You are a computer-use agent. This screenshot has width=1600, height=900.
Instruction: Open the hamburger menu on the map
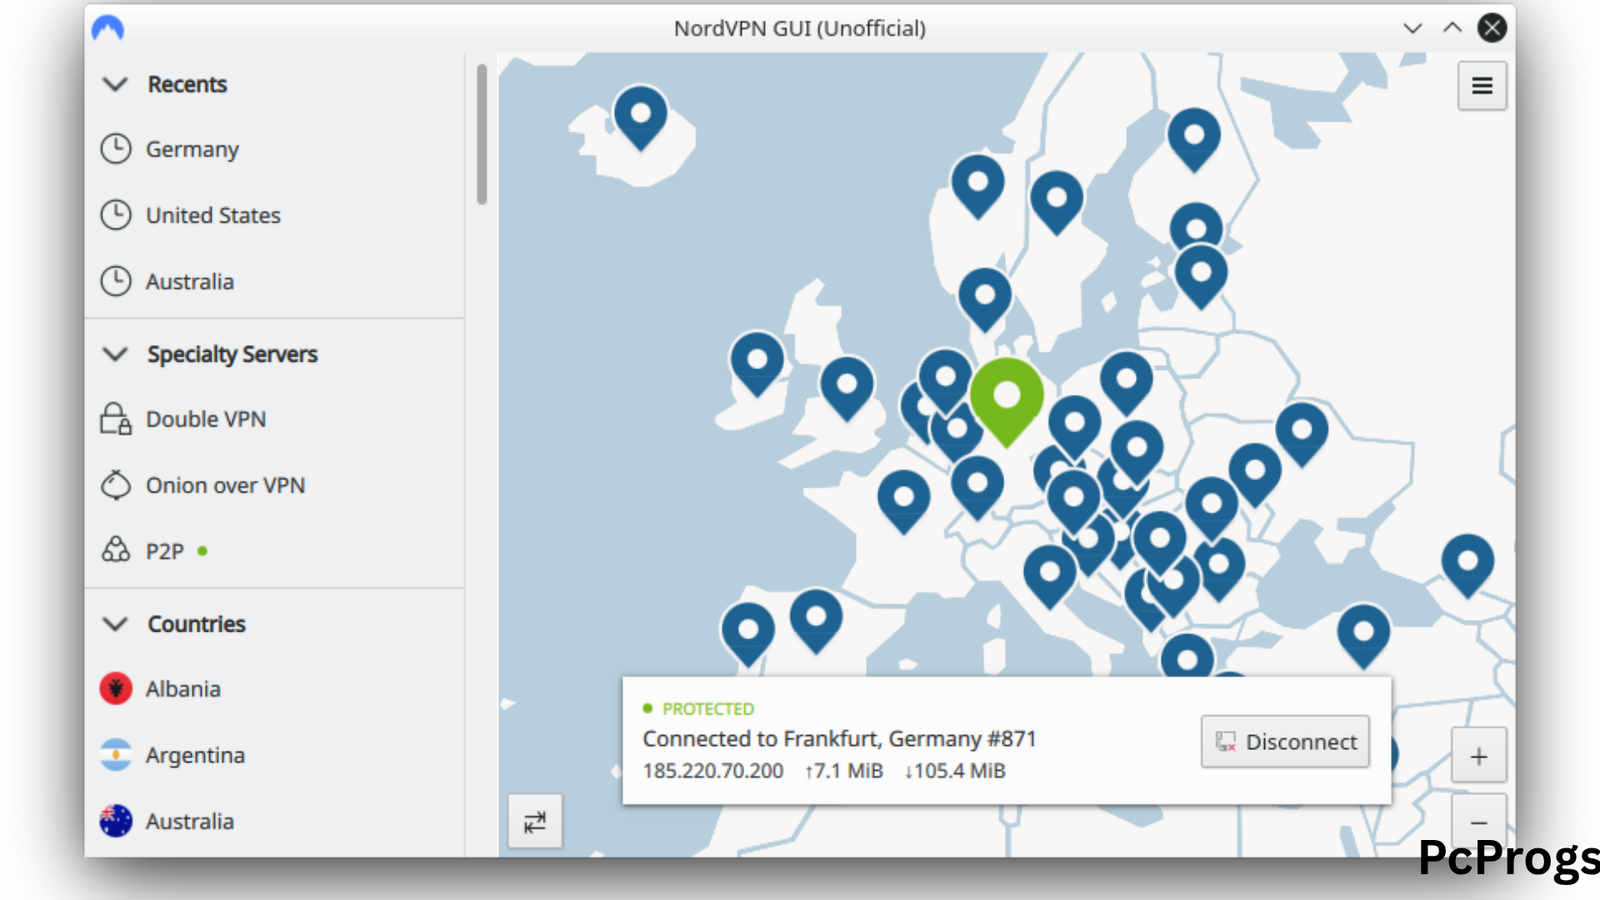pos(1482,86)
